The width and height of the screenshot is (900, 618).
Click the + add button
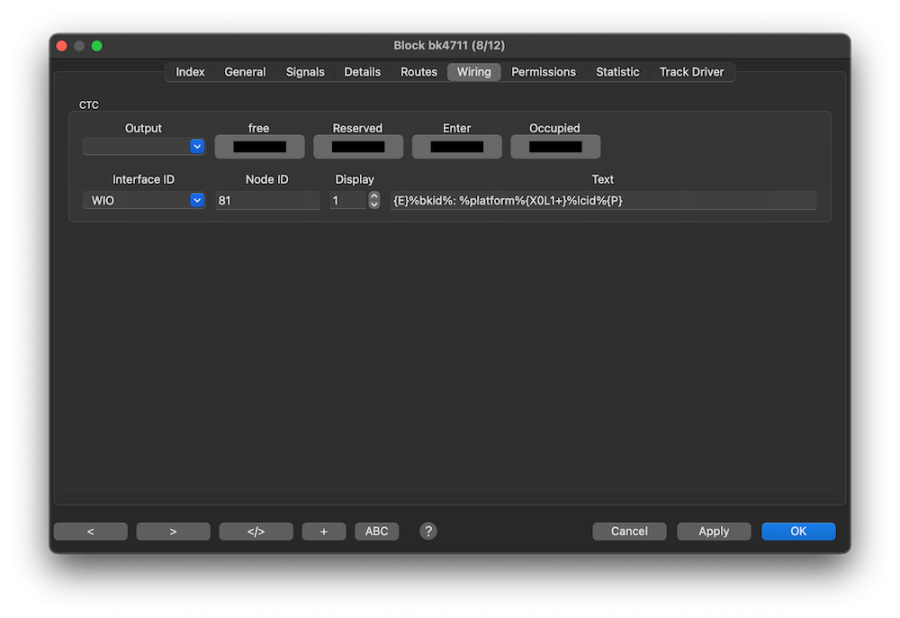coord(324,531)
